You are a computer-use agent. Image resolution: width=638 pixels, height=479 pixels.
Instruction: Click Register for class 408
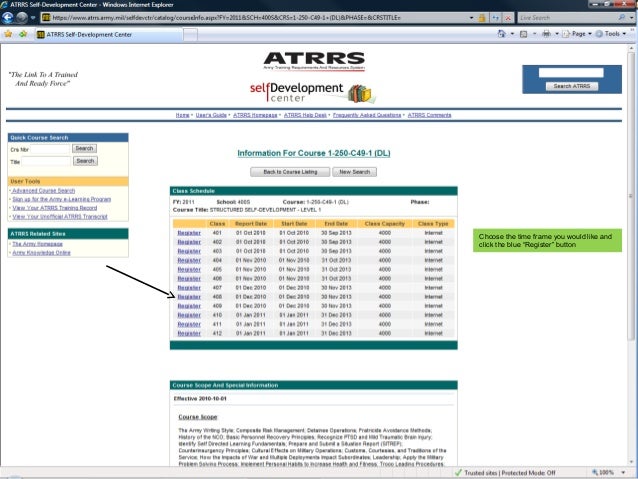click(189, 297)
